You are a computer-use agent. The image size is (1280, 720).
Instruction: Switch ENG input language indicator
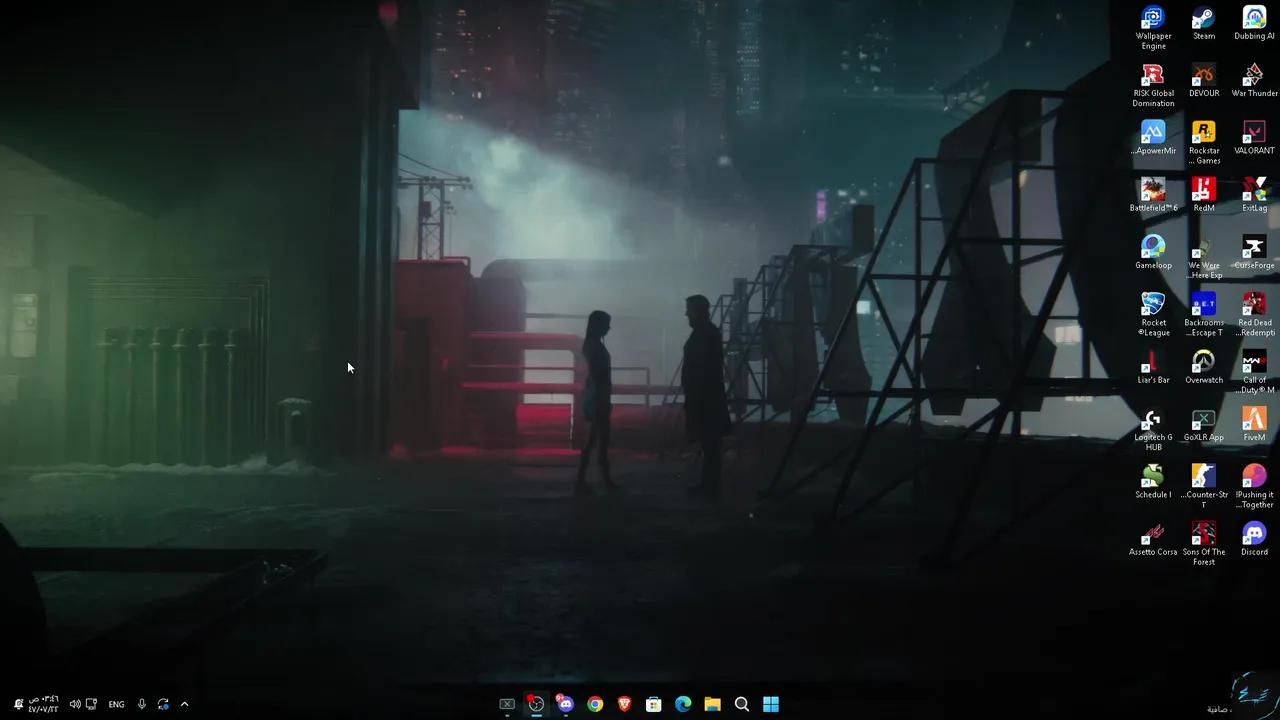[117, 704]
